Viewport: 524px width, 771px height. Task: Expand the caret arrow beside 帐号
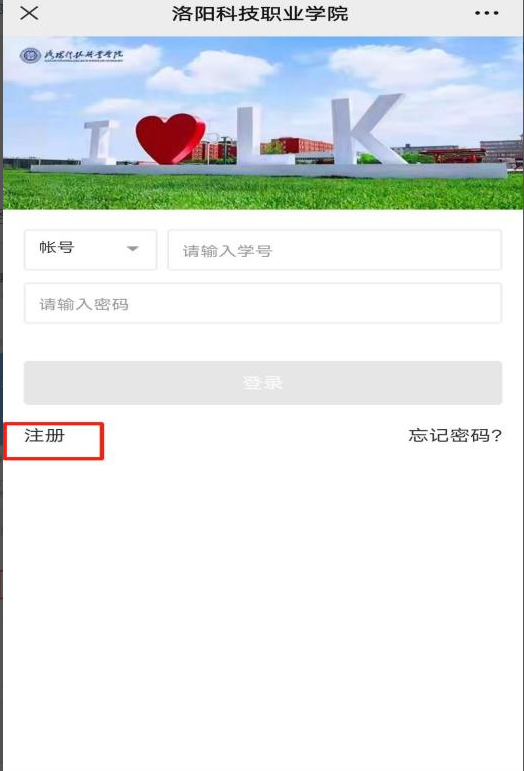(x=132, y=249)
